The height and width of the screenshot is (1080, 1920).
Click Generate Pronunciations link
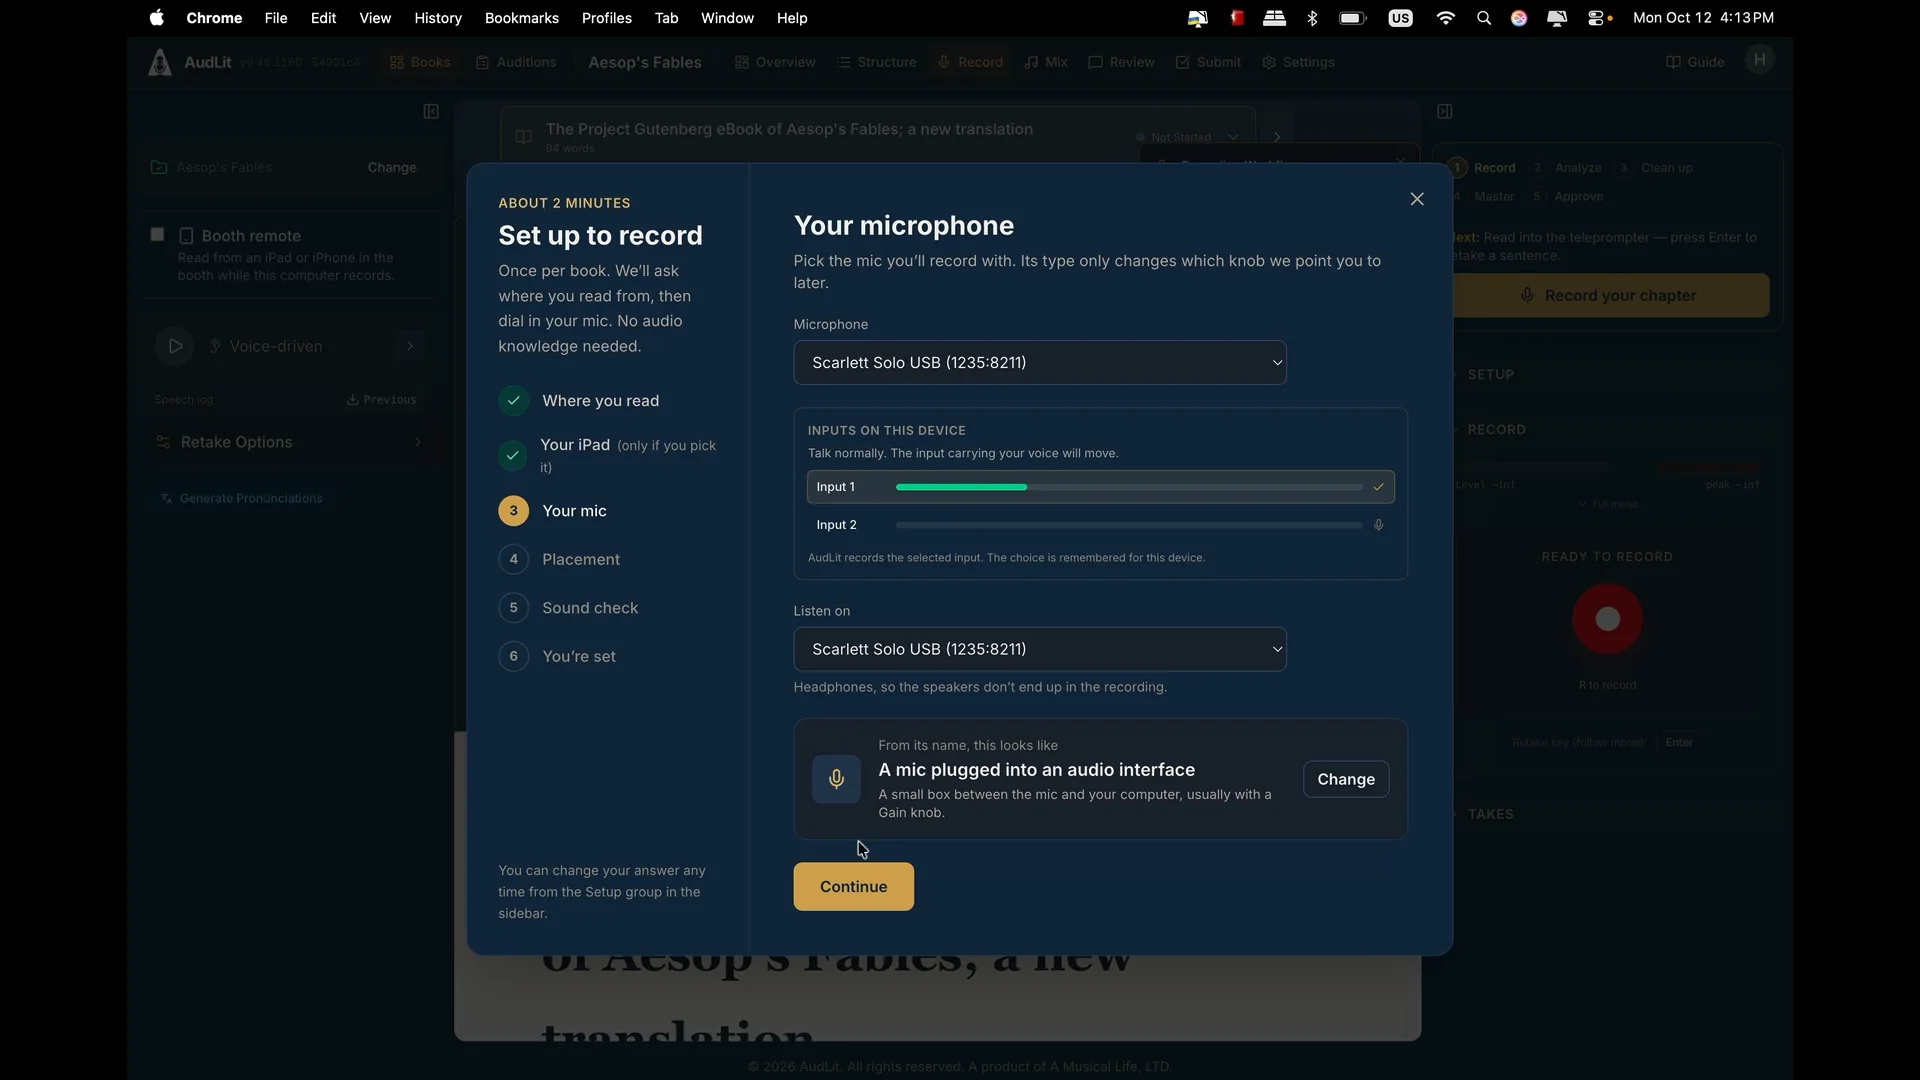pos(241,498)
